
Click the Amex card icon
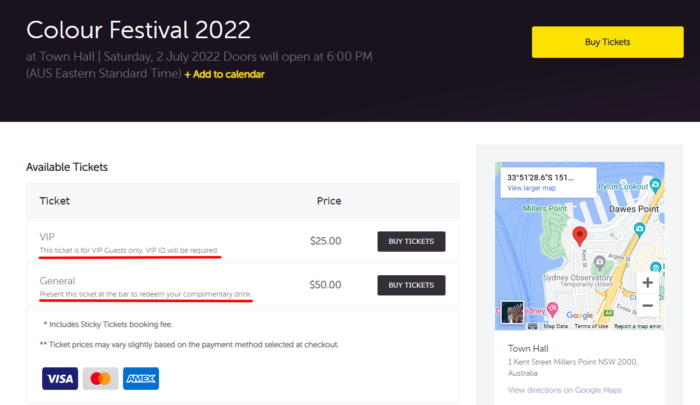(x=141, y=379)
